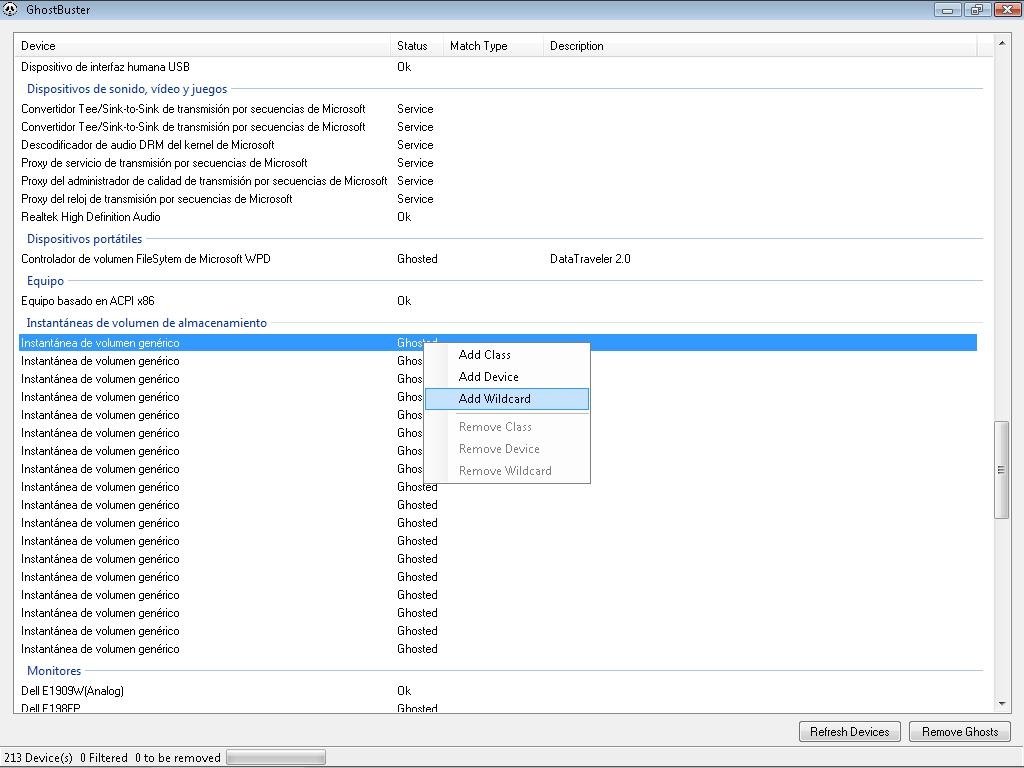Image resolution: width=1024 pixels, height=768 pixels.
Task: Select the Controlador de volumen FileSytem WPD row
Action: (498, 259)
